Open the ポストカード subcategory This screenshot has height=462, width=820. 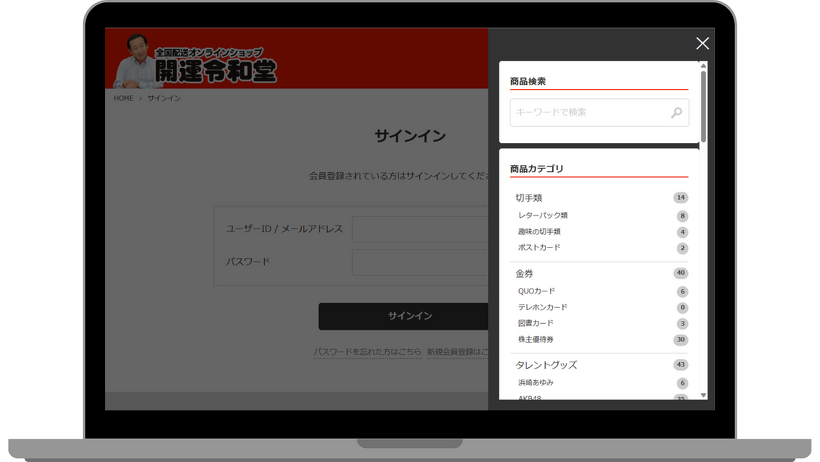[539, 247]
